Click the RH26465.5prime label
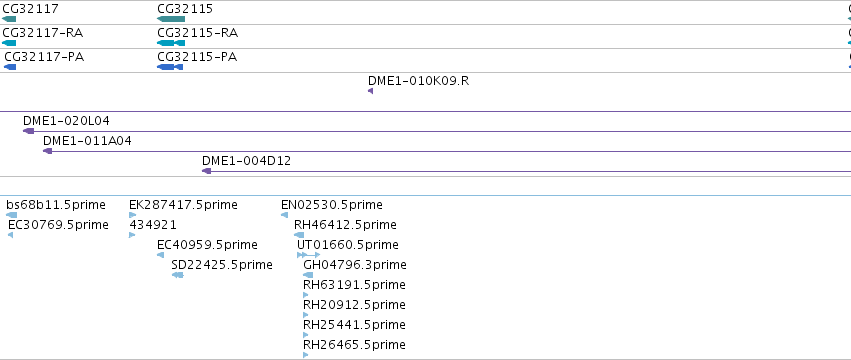This screenshot has width=851, height=360. (x=354, y=344)
